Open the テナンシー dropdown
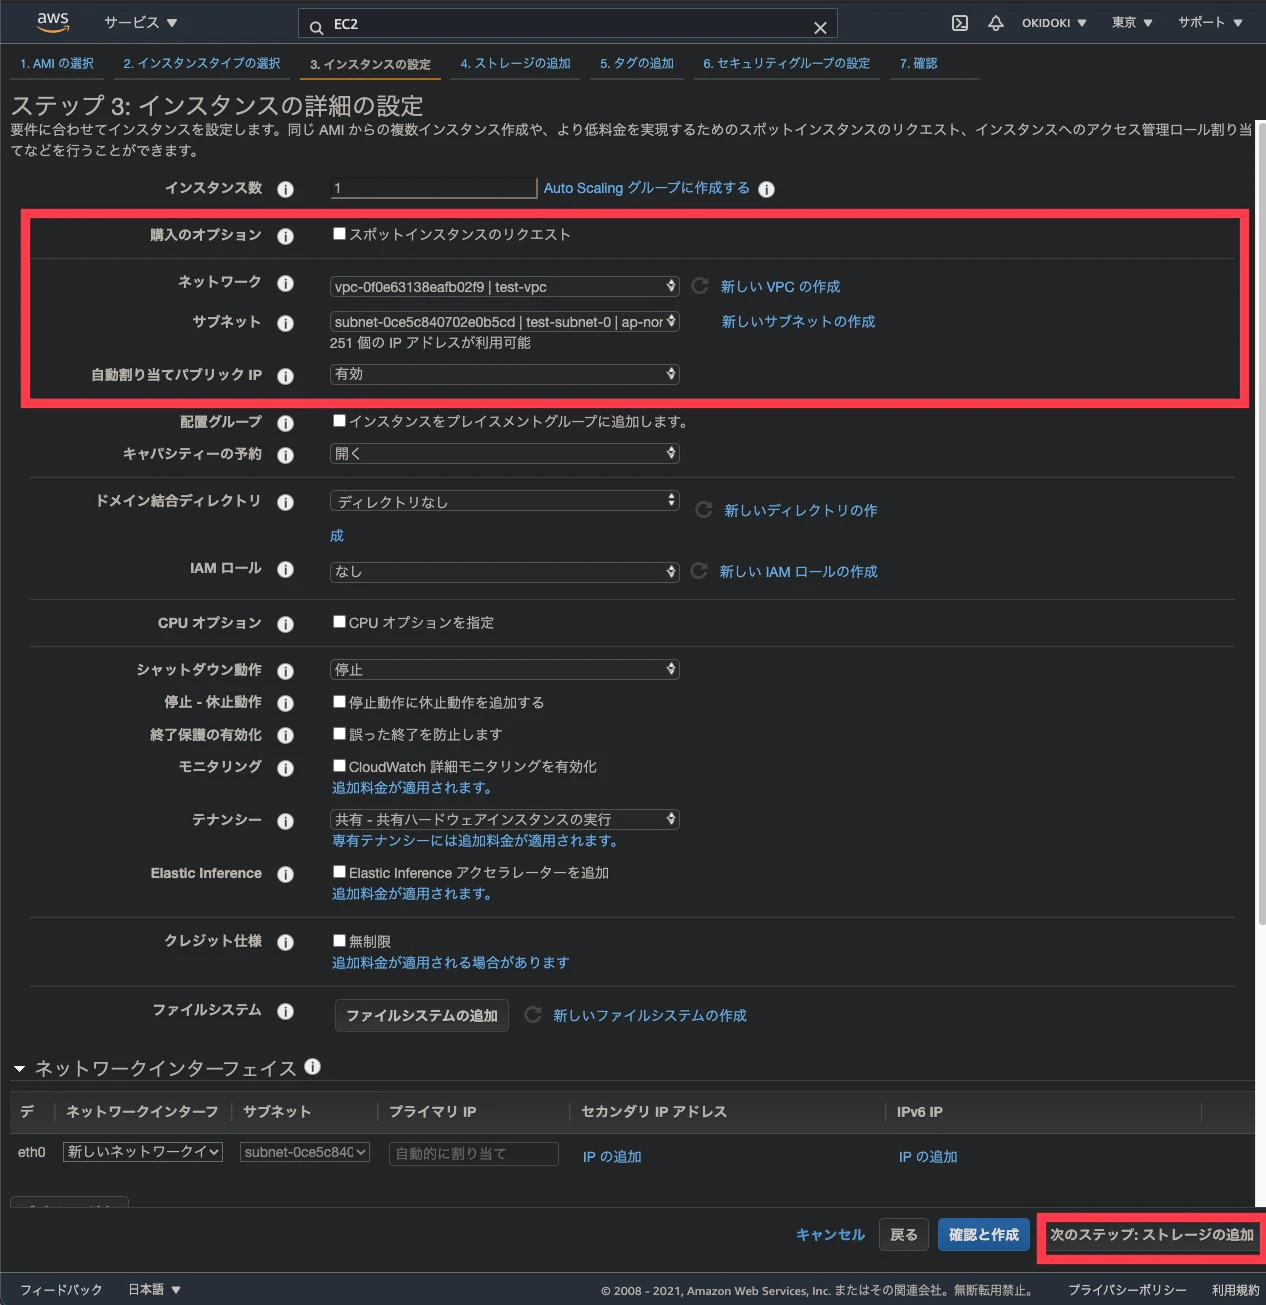 [505, 819]
